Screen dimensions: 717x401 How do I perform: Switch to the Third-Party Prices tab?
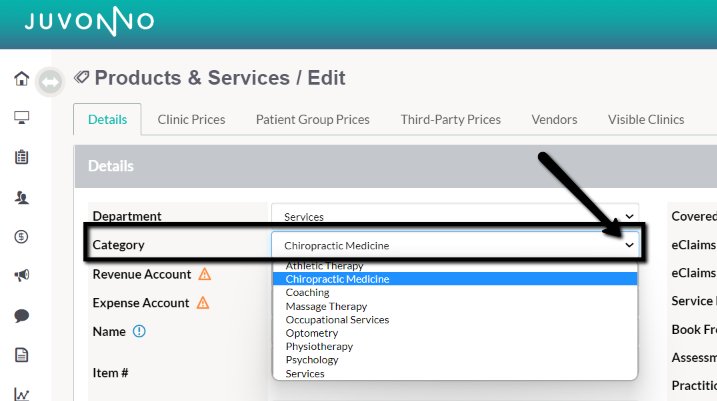click(x=451, y=119)
